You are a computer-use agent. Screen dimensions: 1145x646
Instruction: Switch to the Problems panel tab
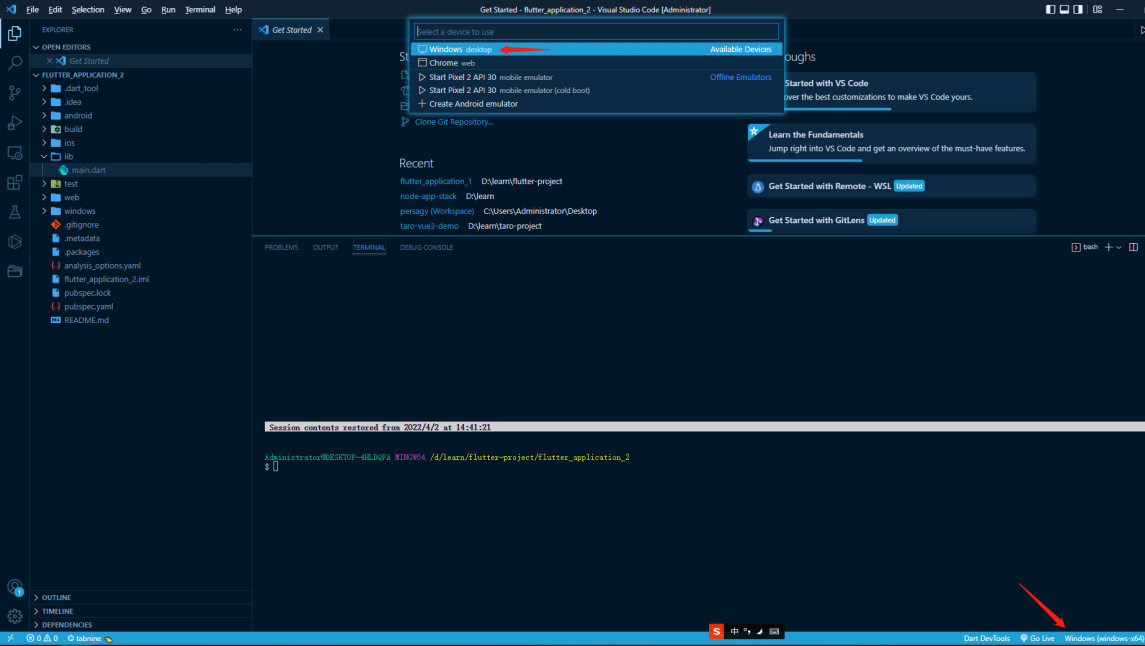(281, 247)
